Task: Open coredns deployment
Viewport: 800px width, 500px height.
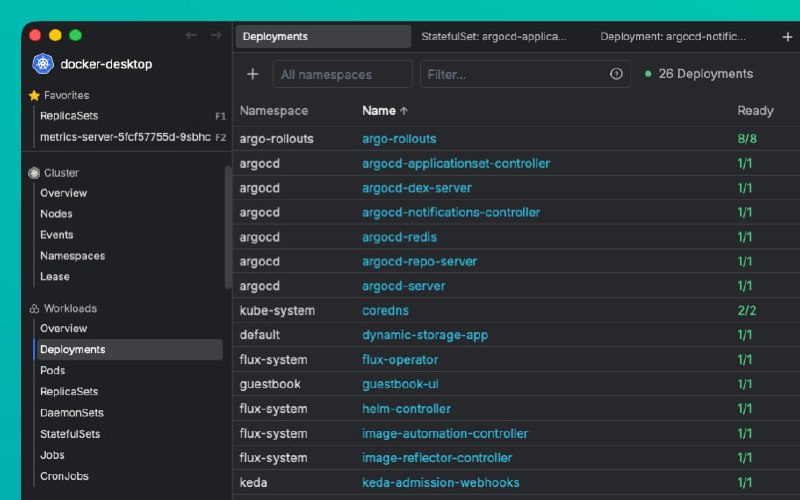Action: (x=385, y=311)
